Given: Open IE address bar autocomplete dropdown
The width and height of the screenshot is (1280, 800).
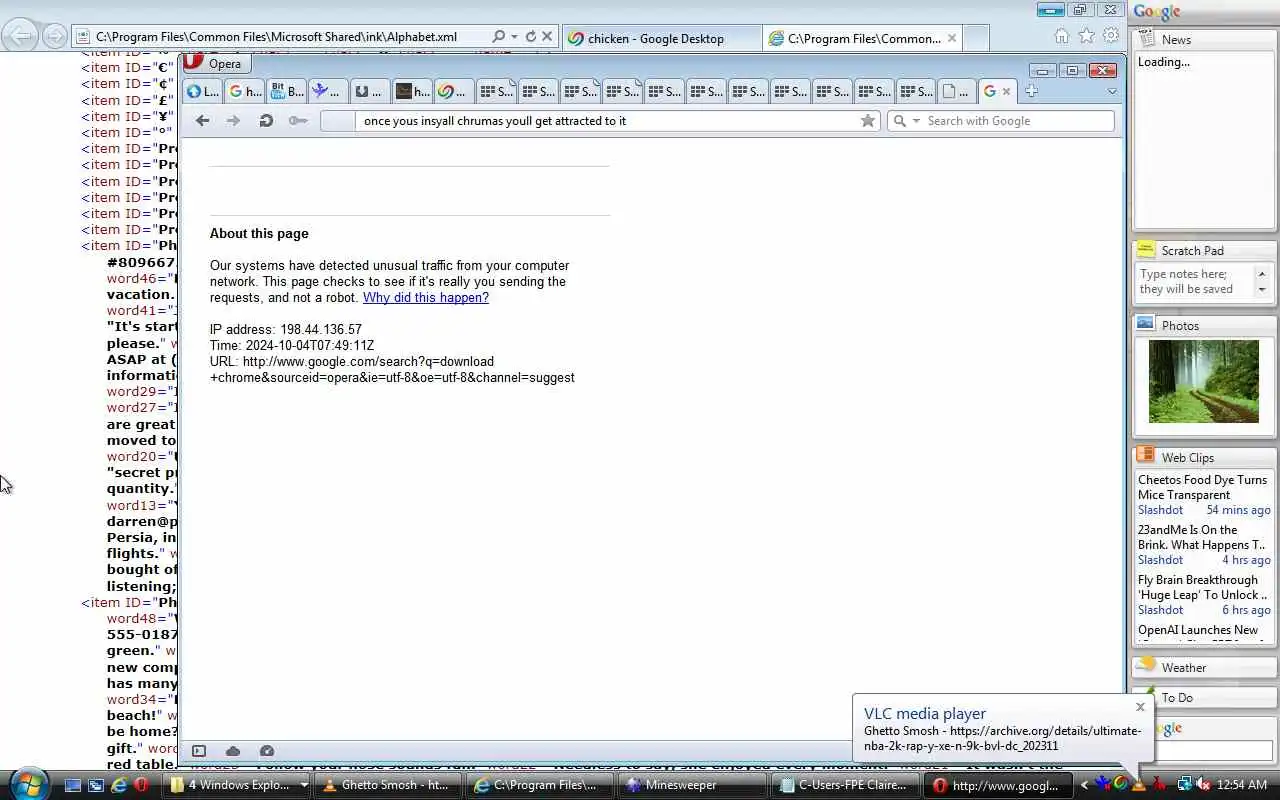Looking at the screenshot, I should 514,37.
